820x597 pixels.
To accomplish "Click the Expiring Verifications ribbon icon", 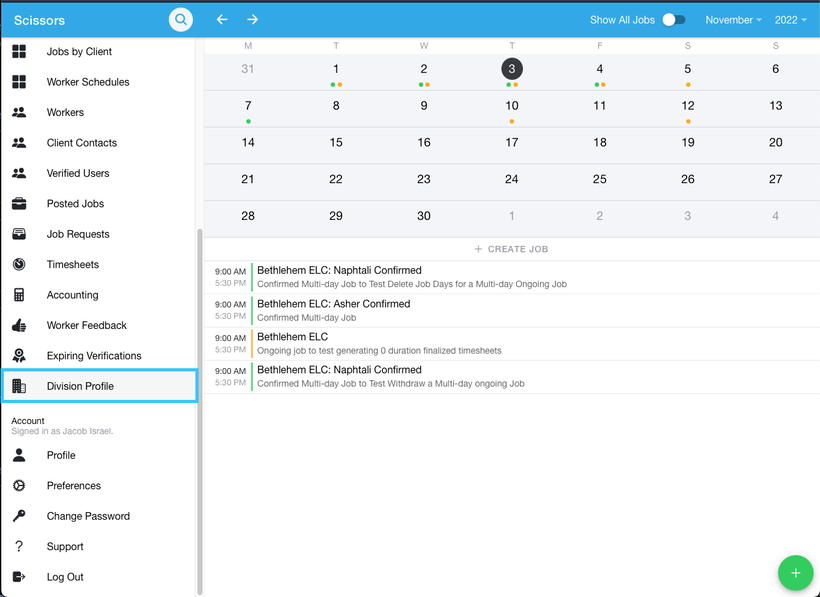I will pyautogui.click(x=19, y=355).
